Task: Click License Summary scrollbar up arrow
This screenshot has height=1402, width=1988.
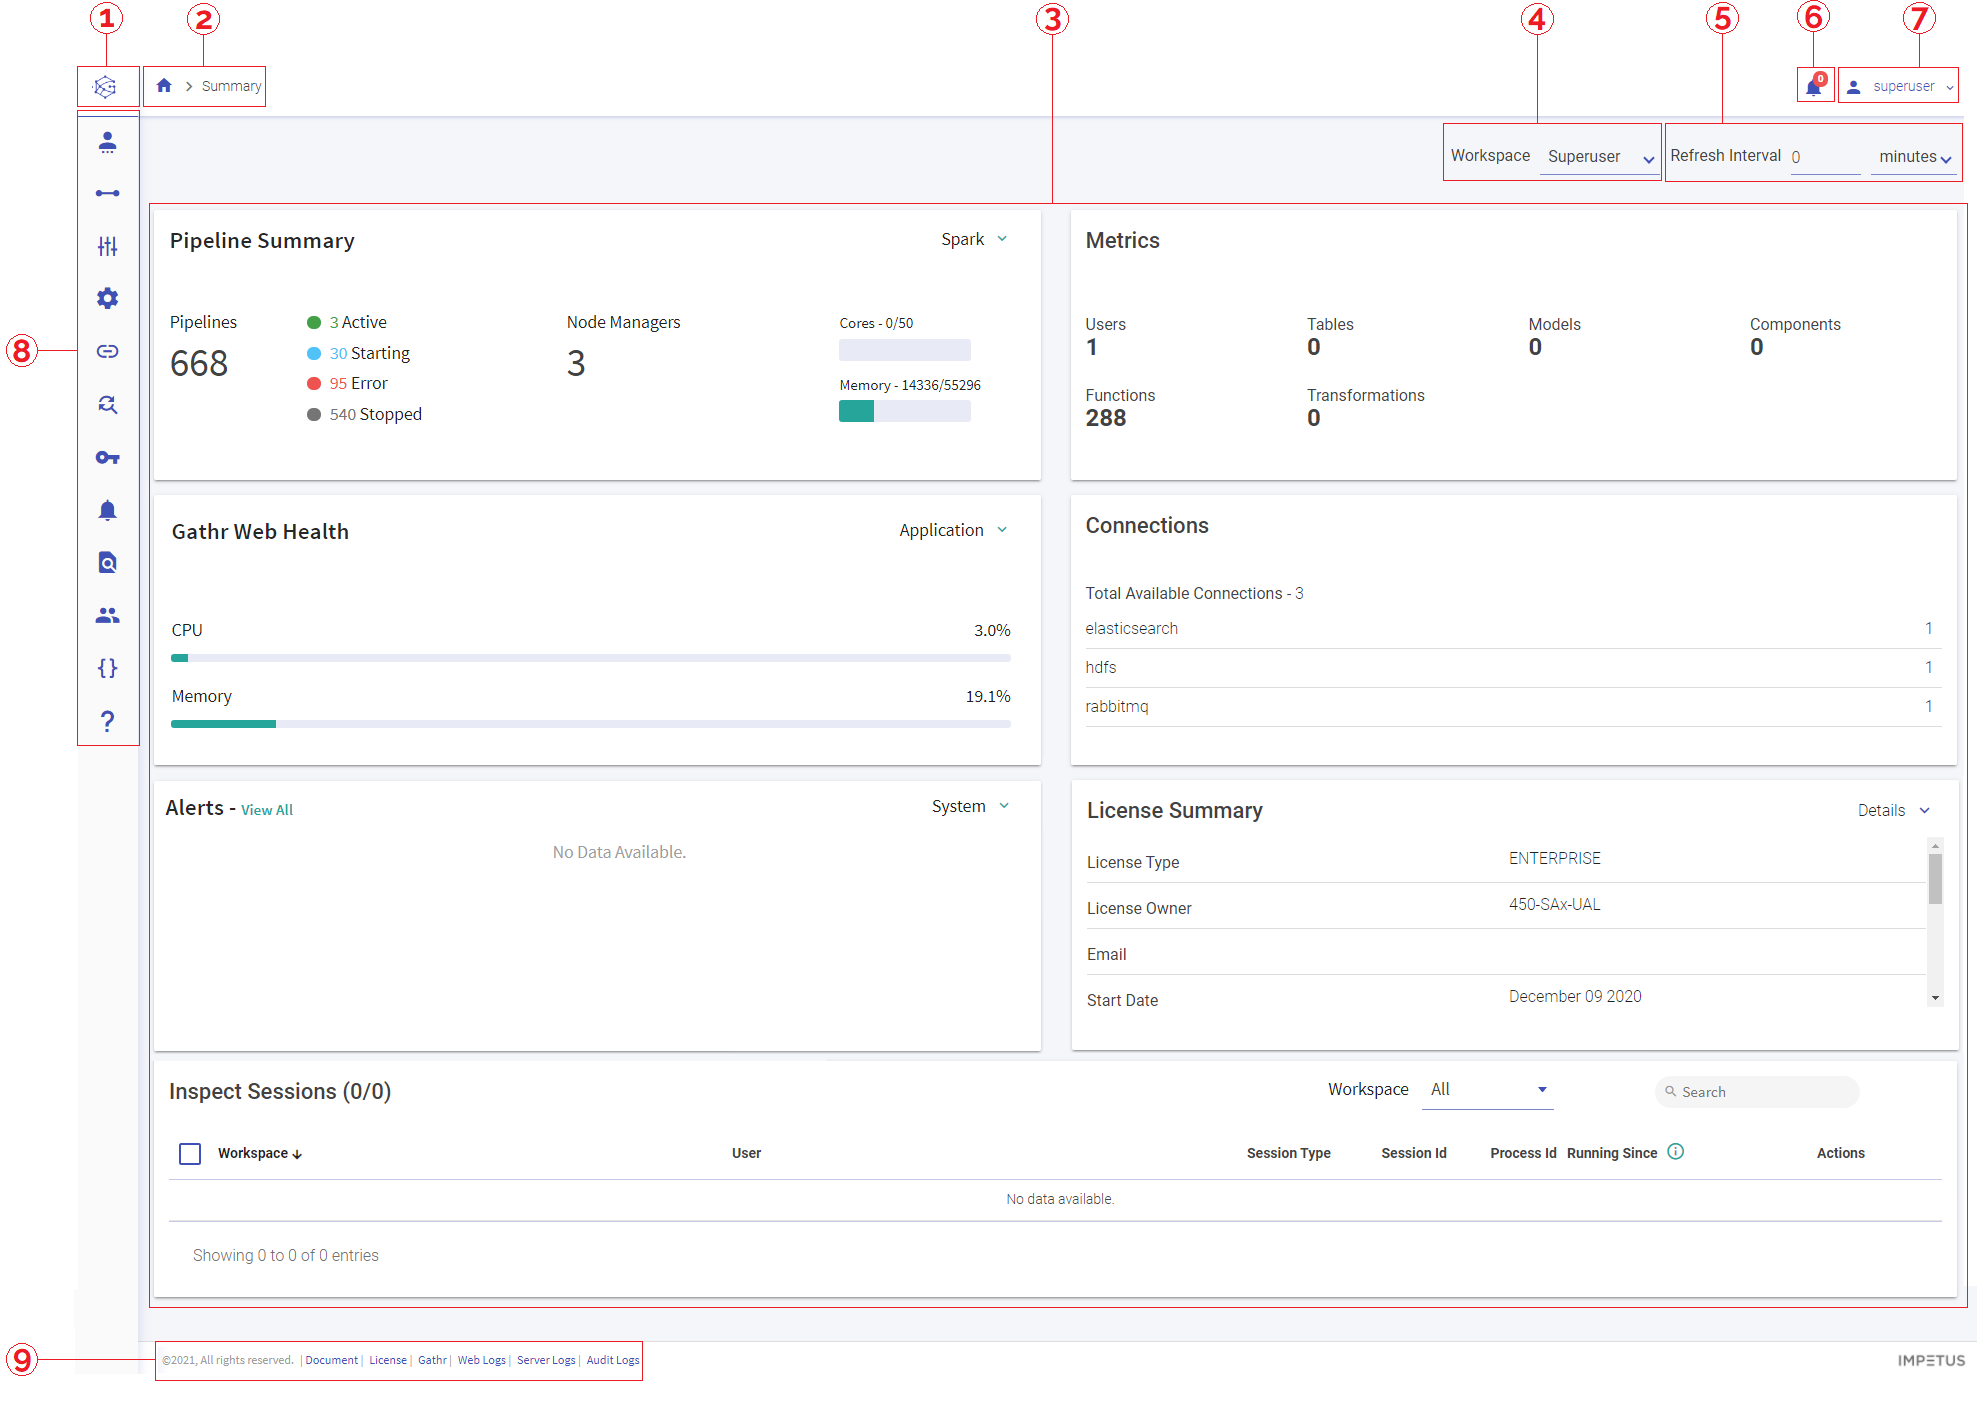Action: pyautogui.click(x=1936, y=846)
